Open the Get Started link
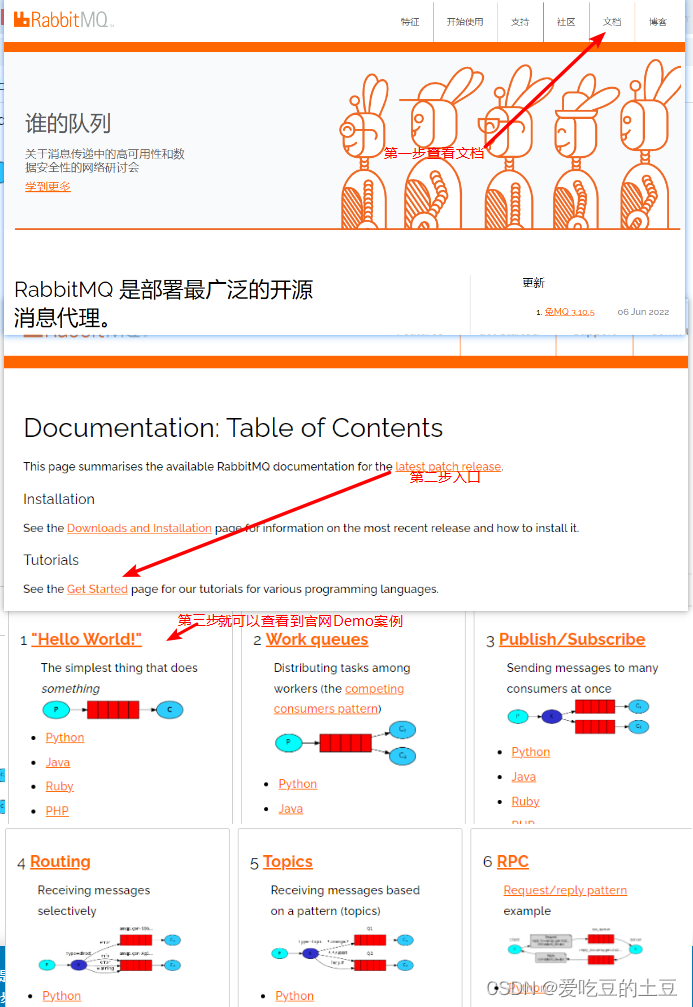This screenshot has height=1007, width=693. [x=97, y=589]
